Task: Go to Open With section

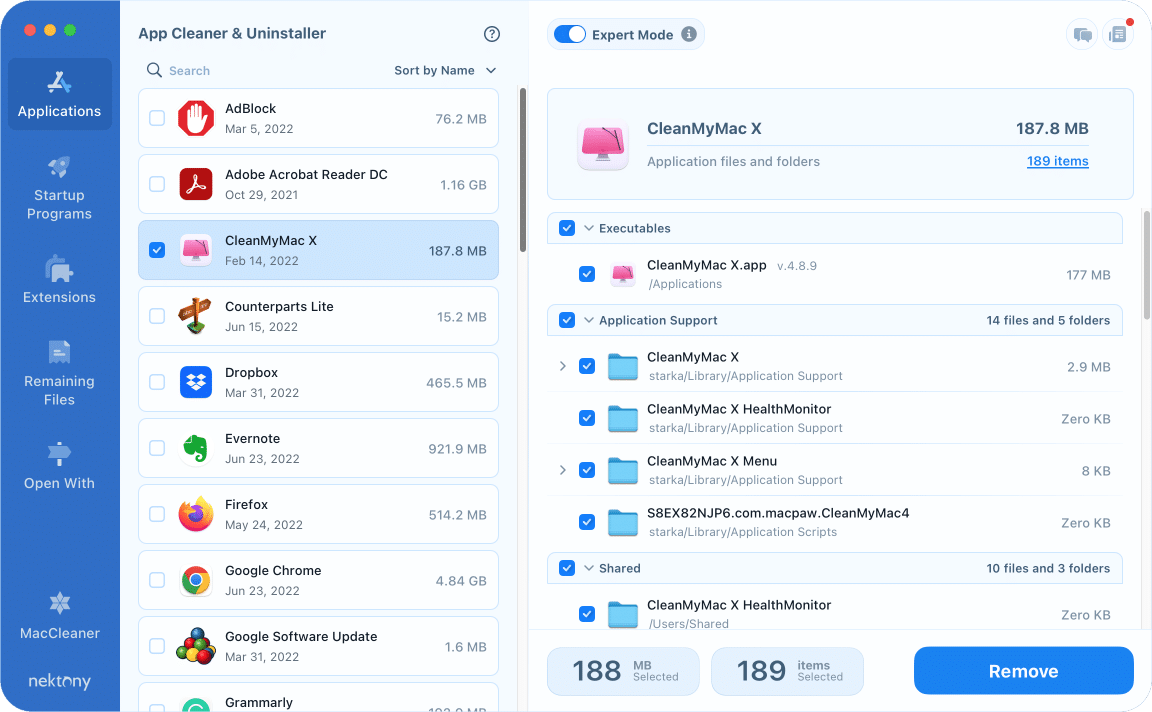Action: pyautogui.click(x=60, y=466)
